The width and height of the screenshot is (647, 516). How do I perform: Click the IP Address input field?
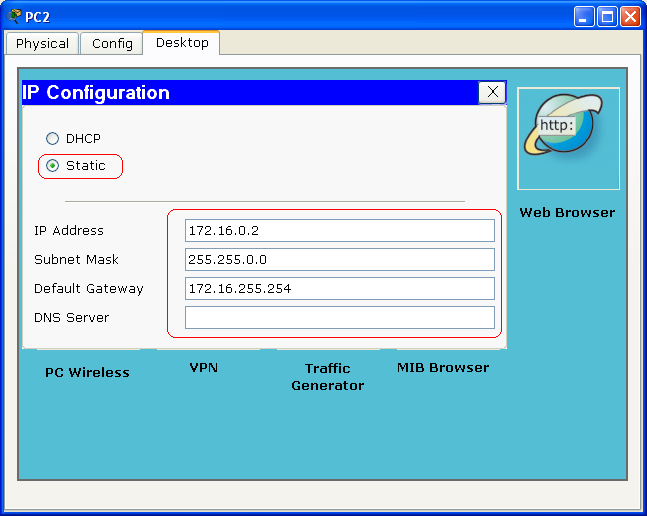(x=340, y=231)
